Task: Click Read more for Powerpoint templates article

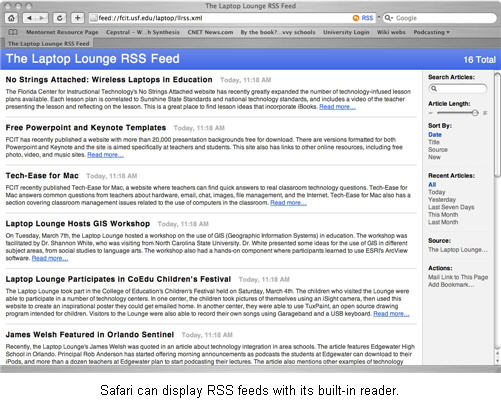Action: [x=105, y=155]
